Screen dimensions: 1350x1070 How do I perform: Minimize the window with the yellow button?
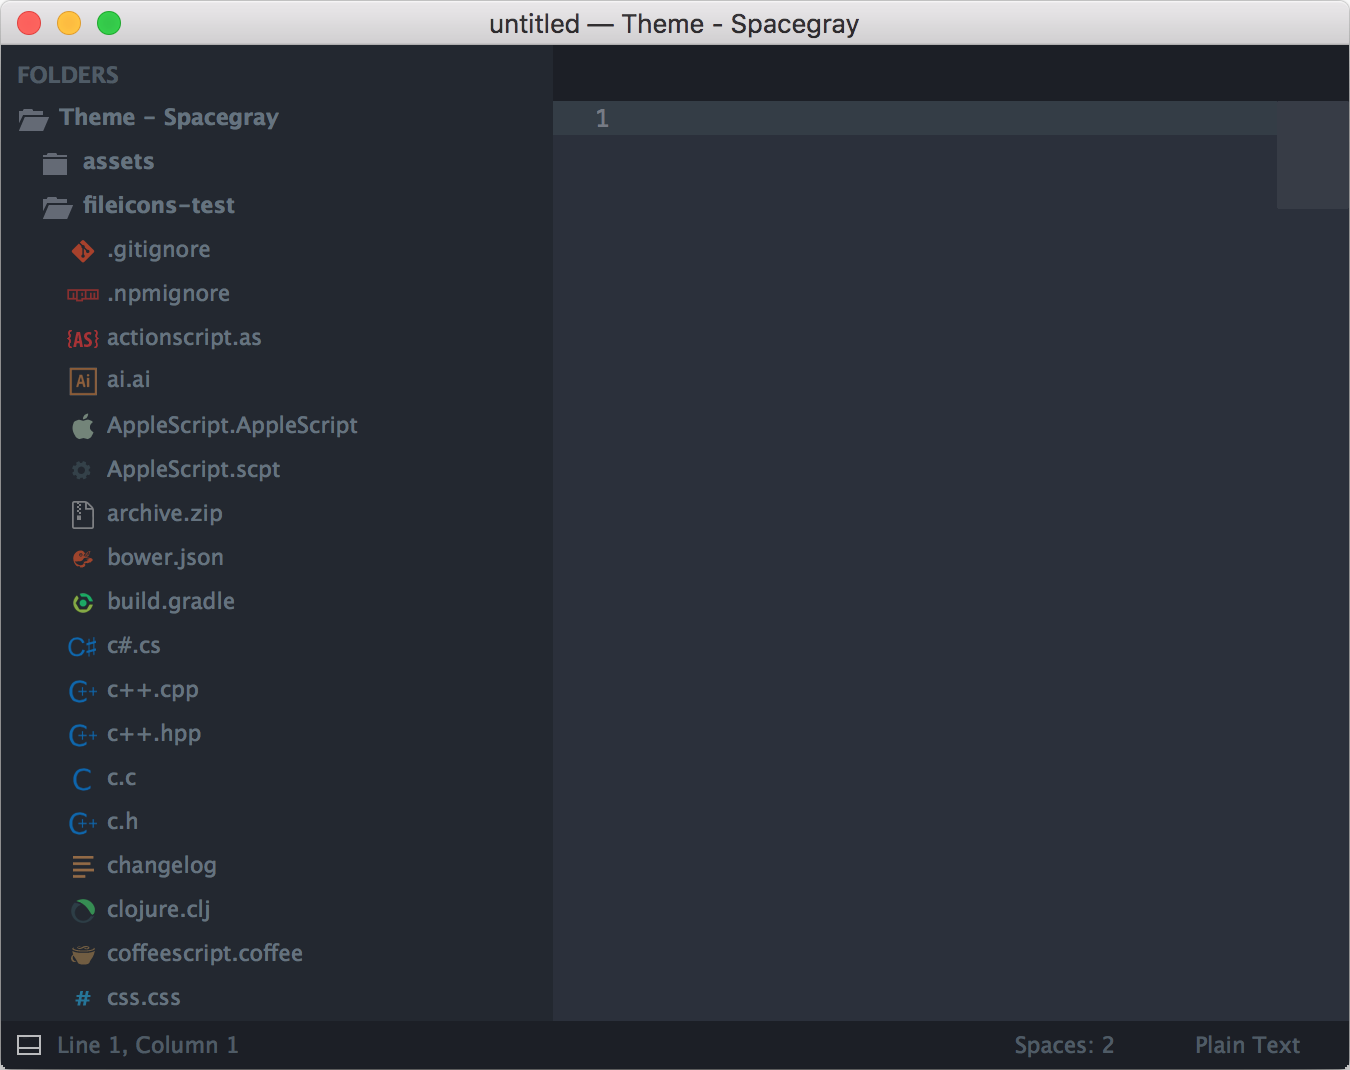pyautogui.click(x=69, y=23)
